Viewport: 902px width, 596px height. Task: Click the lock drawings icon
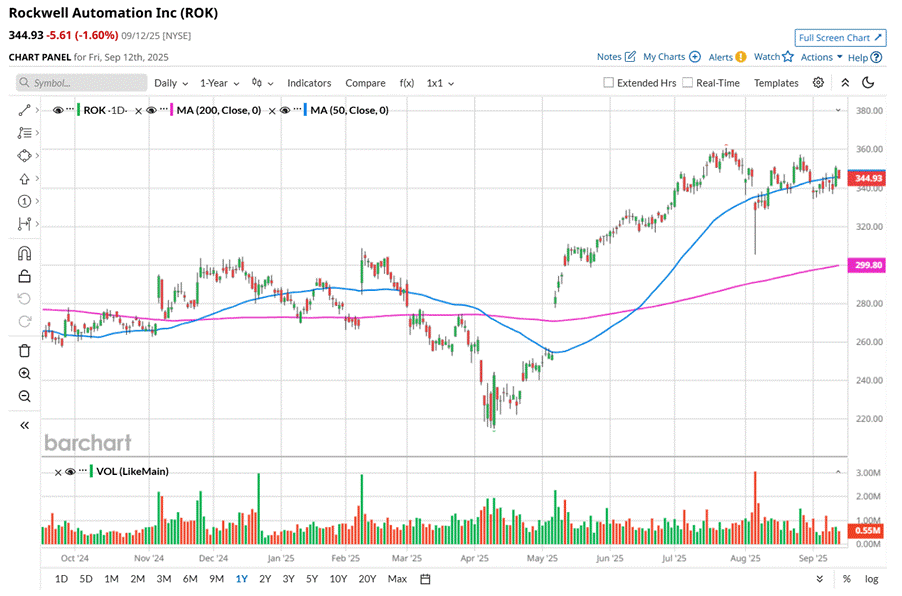coord(24,276)
